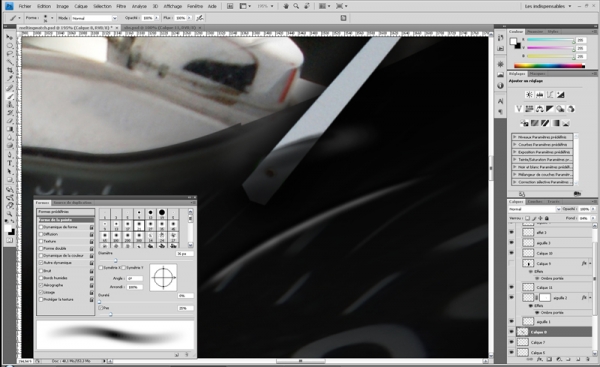Select the Move tool in the toolbox
The width and height of the screenshot is (600, 367).
[10, 37]
